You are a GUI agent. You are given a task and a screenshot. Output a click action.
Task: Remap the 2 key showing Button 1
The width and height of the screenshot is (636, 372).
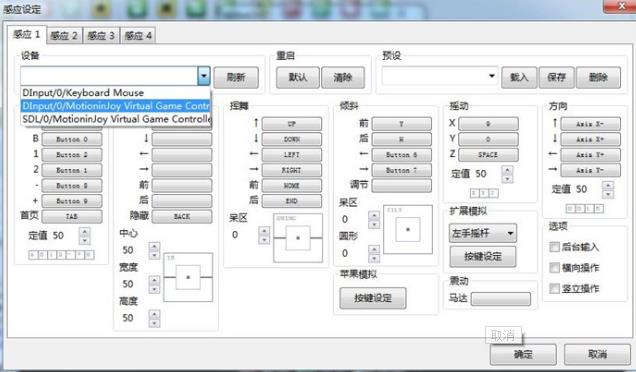(x=72, y=170)
